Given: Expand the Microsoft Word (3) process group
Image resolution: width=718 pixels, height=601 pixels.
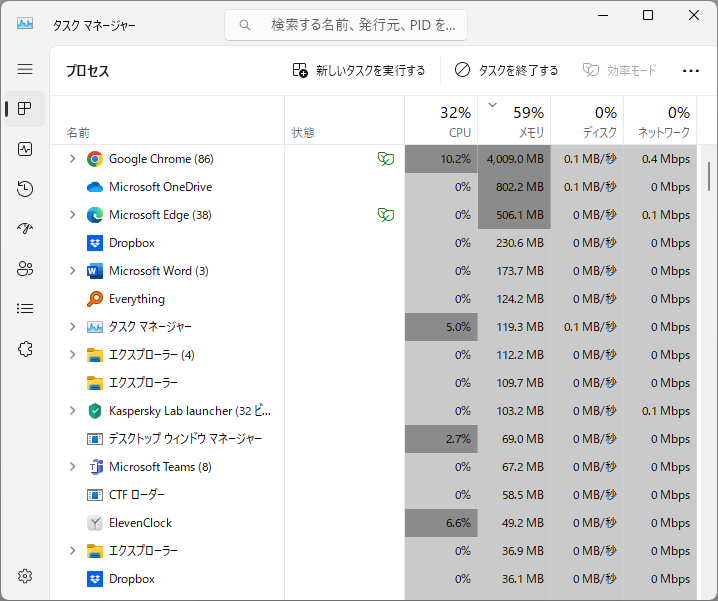Looking at the screenshot, I should (72, 271).
